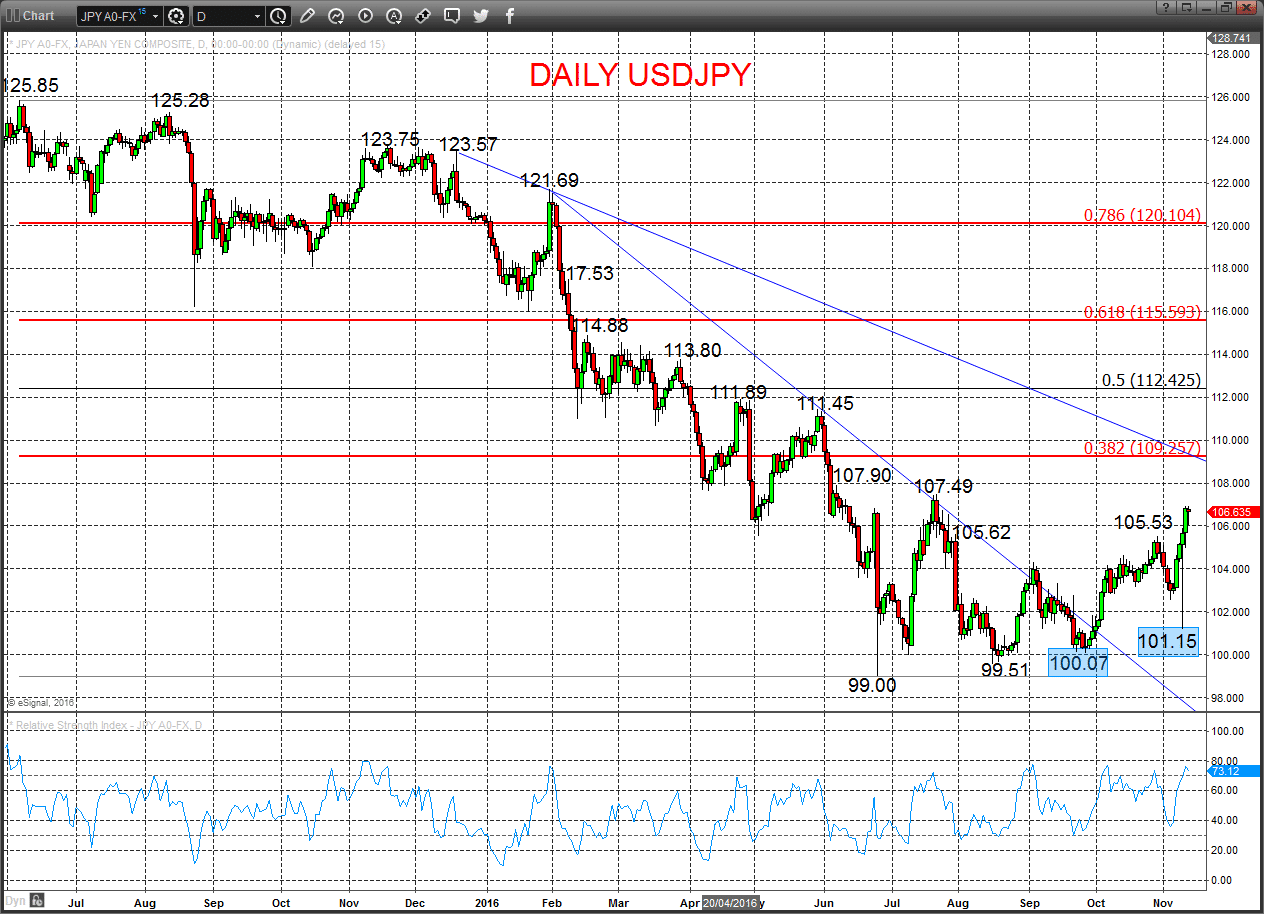Click the play replay icon

365,16
